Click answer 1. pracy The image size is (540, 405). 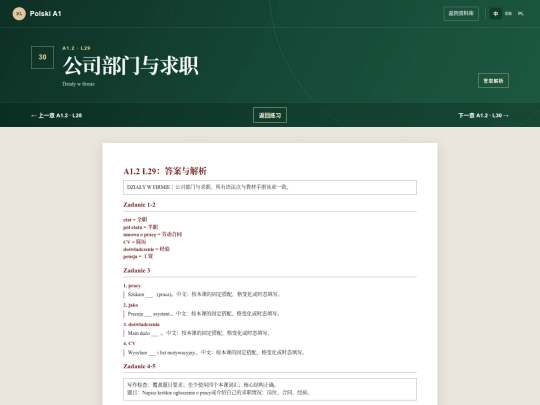click(x=132, y=285)
